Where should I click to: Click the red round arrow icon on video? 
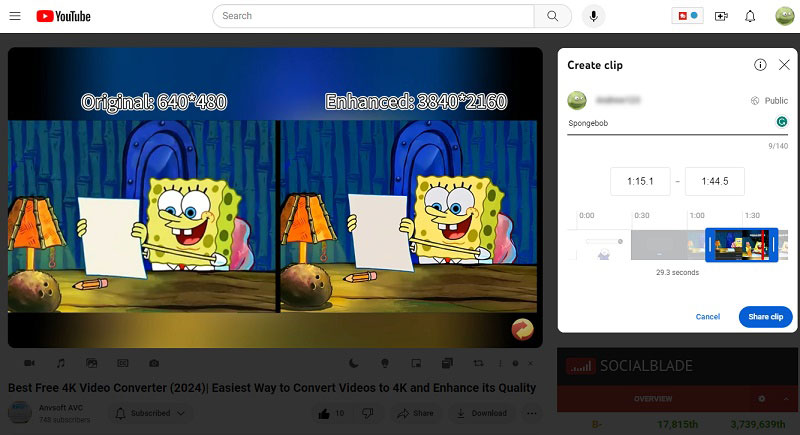point(522,329)
